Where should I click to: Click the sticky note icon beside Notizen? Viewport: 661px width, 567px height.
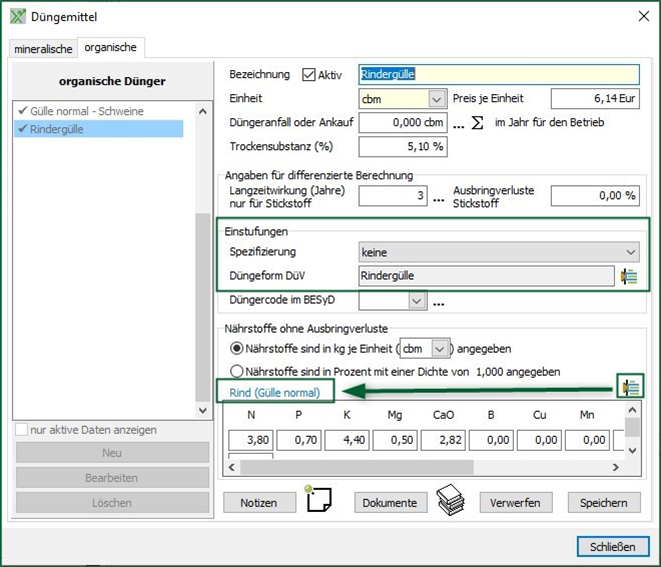click(x=317, y=500)
